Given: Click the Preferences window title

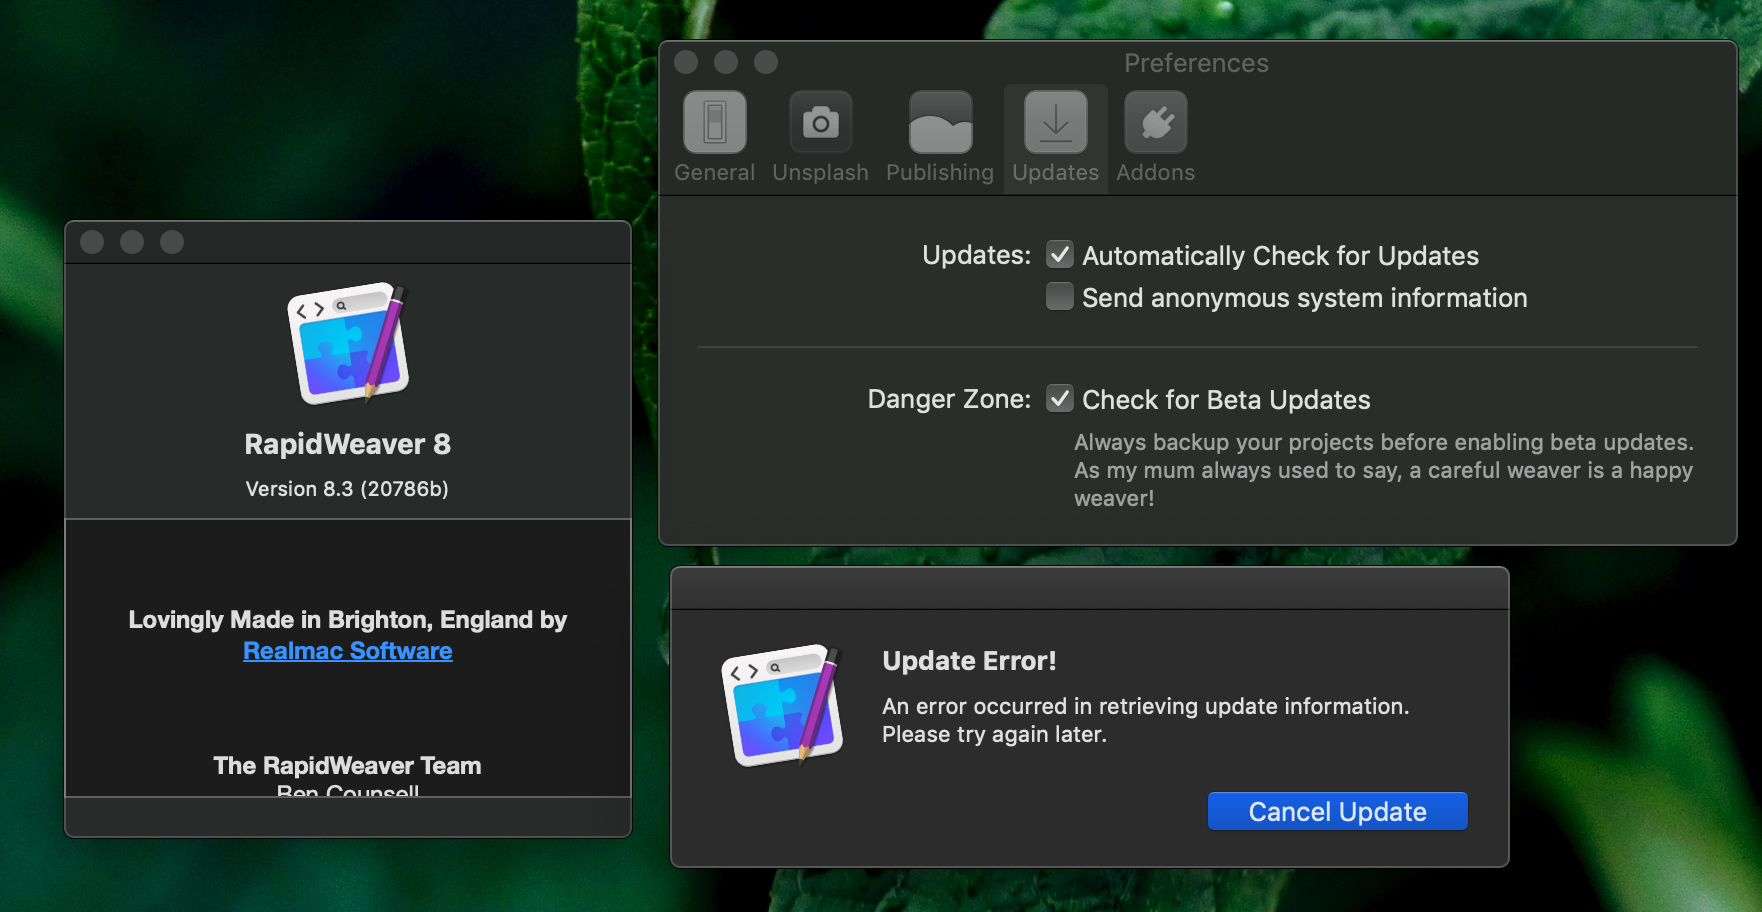Looking at the screenshot, I should coord(1196,63).
